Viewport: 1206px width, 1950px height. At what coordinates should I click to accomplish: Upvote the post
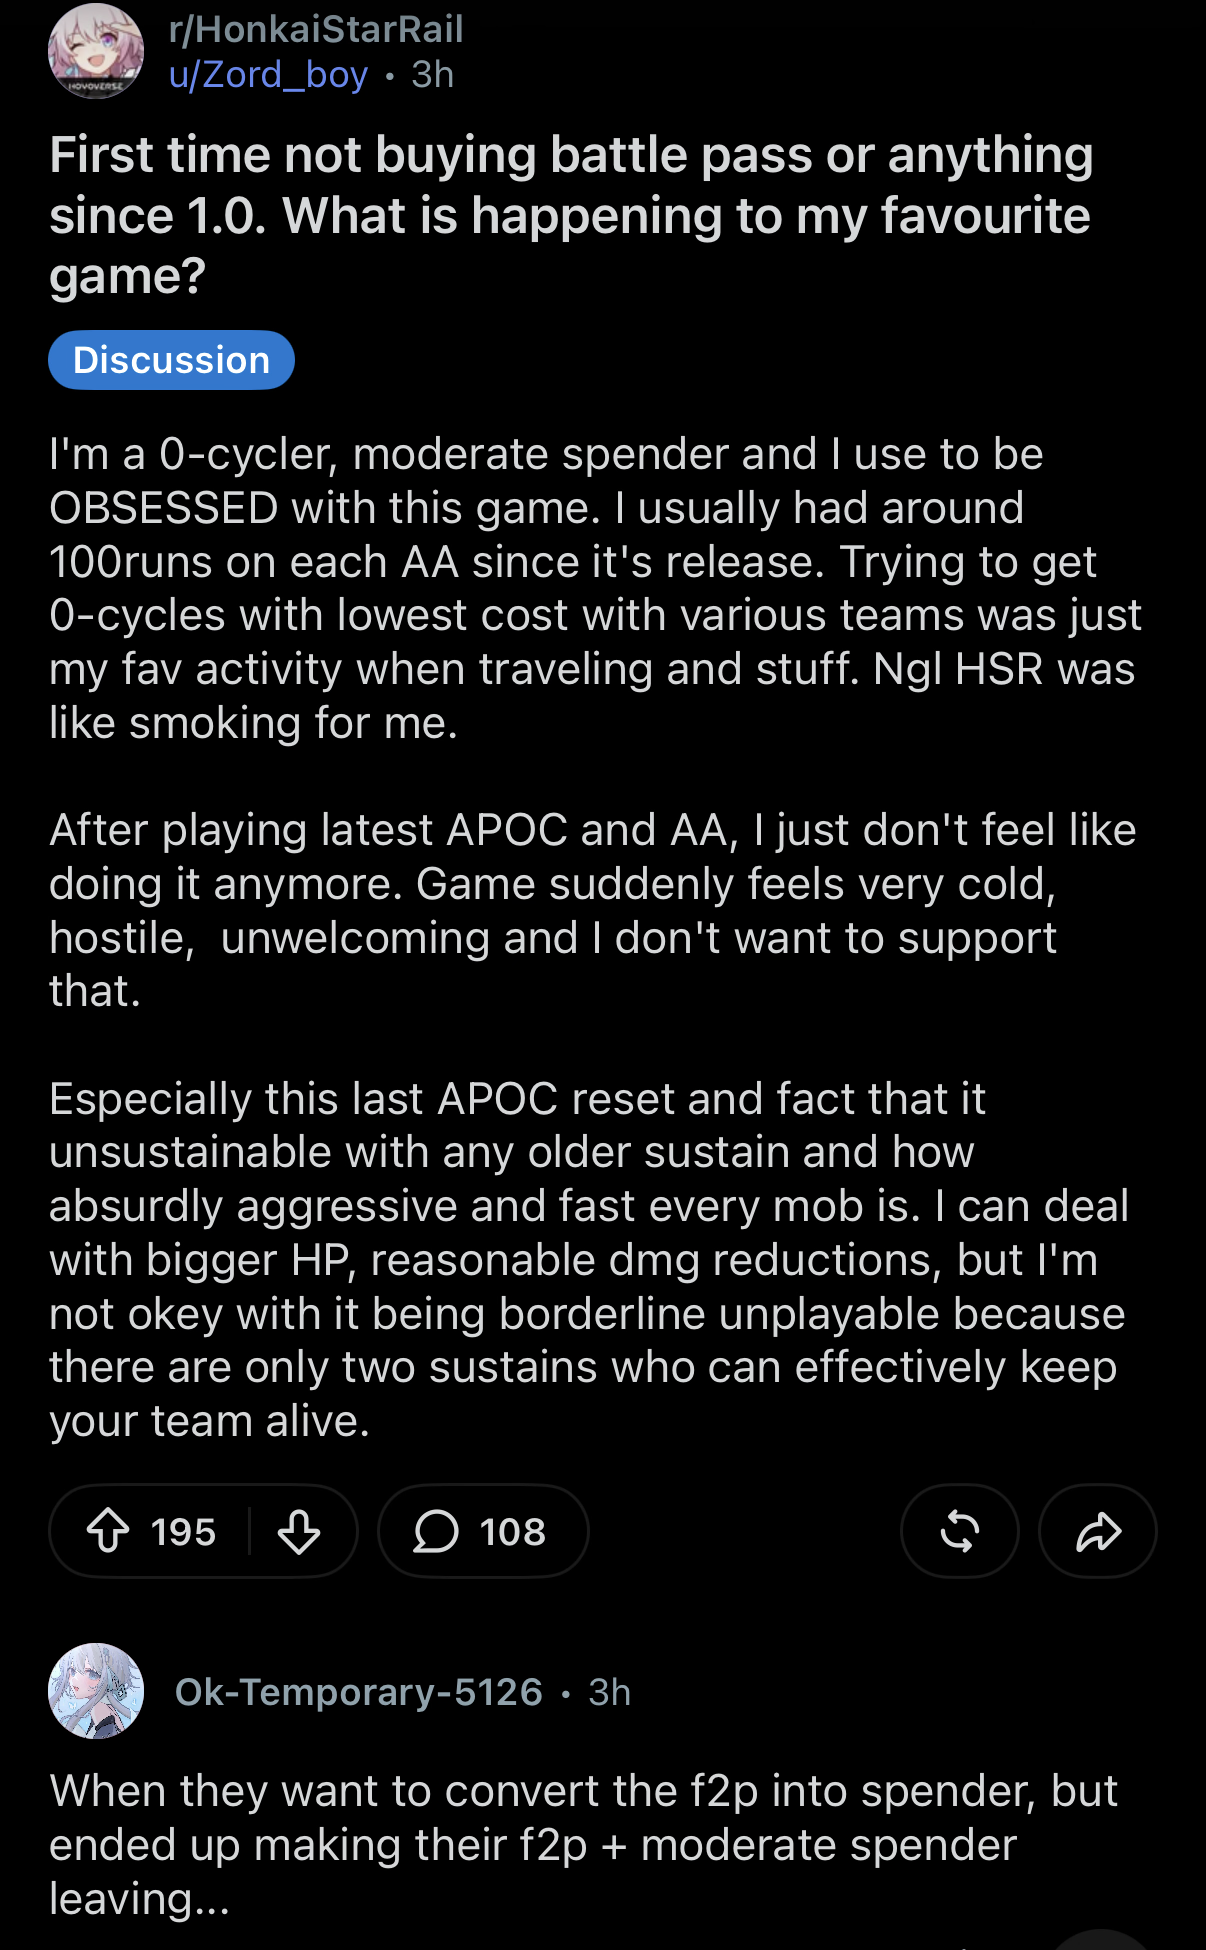click(x=108, y=1531)
